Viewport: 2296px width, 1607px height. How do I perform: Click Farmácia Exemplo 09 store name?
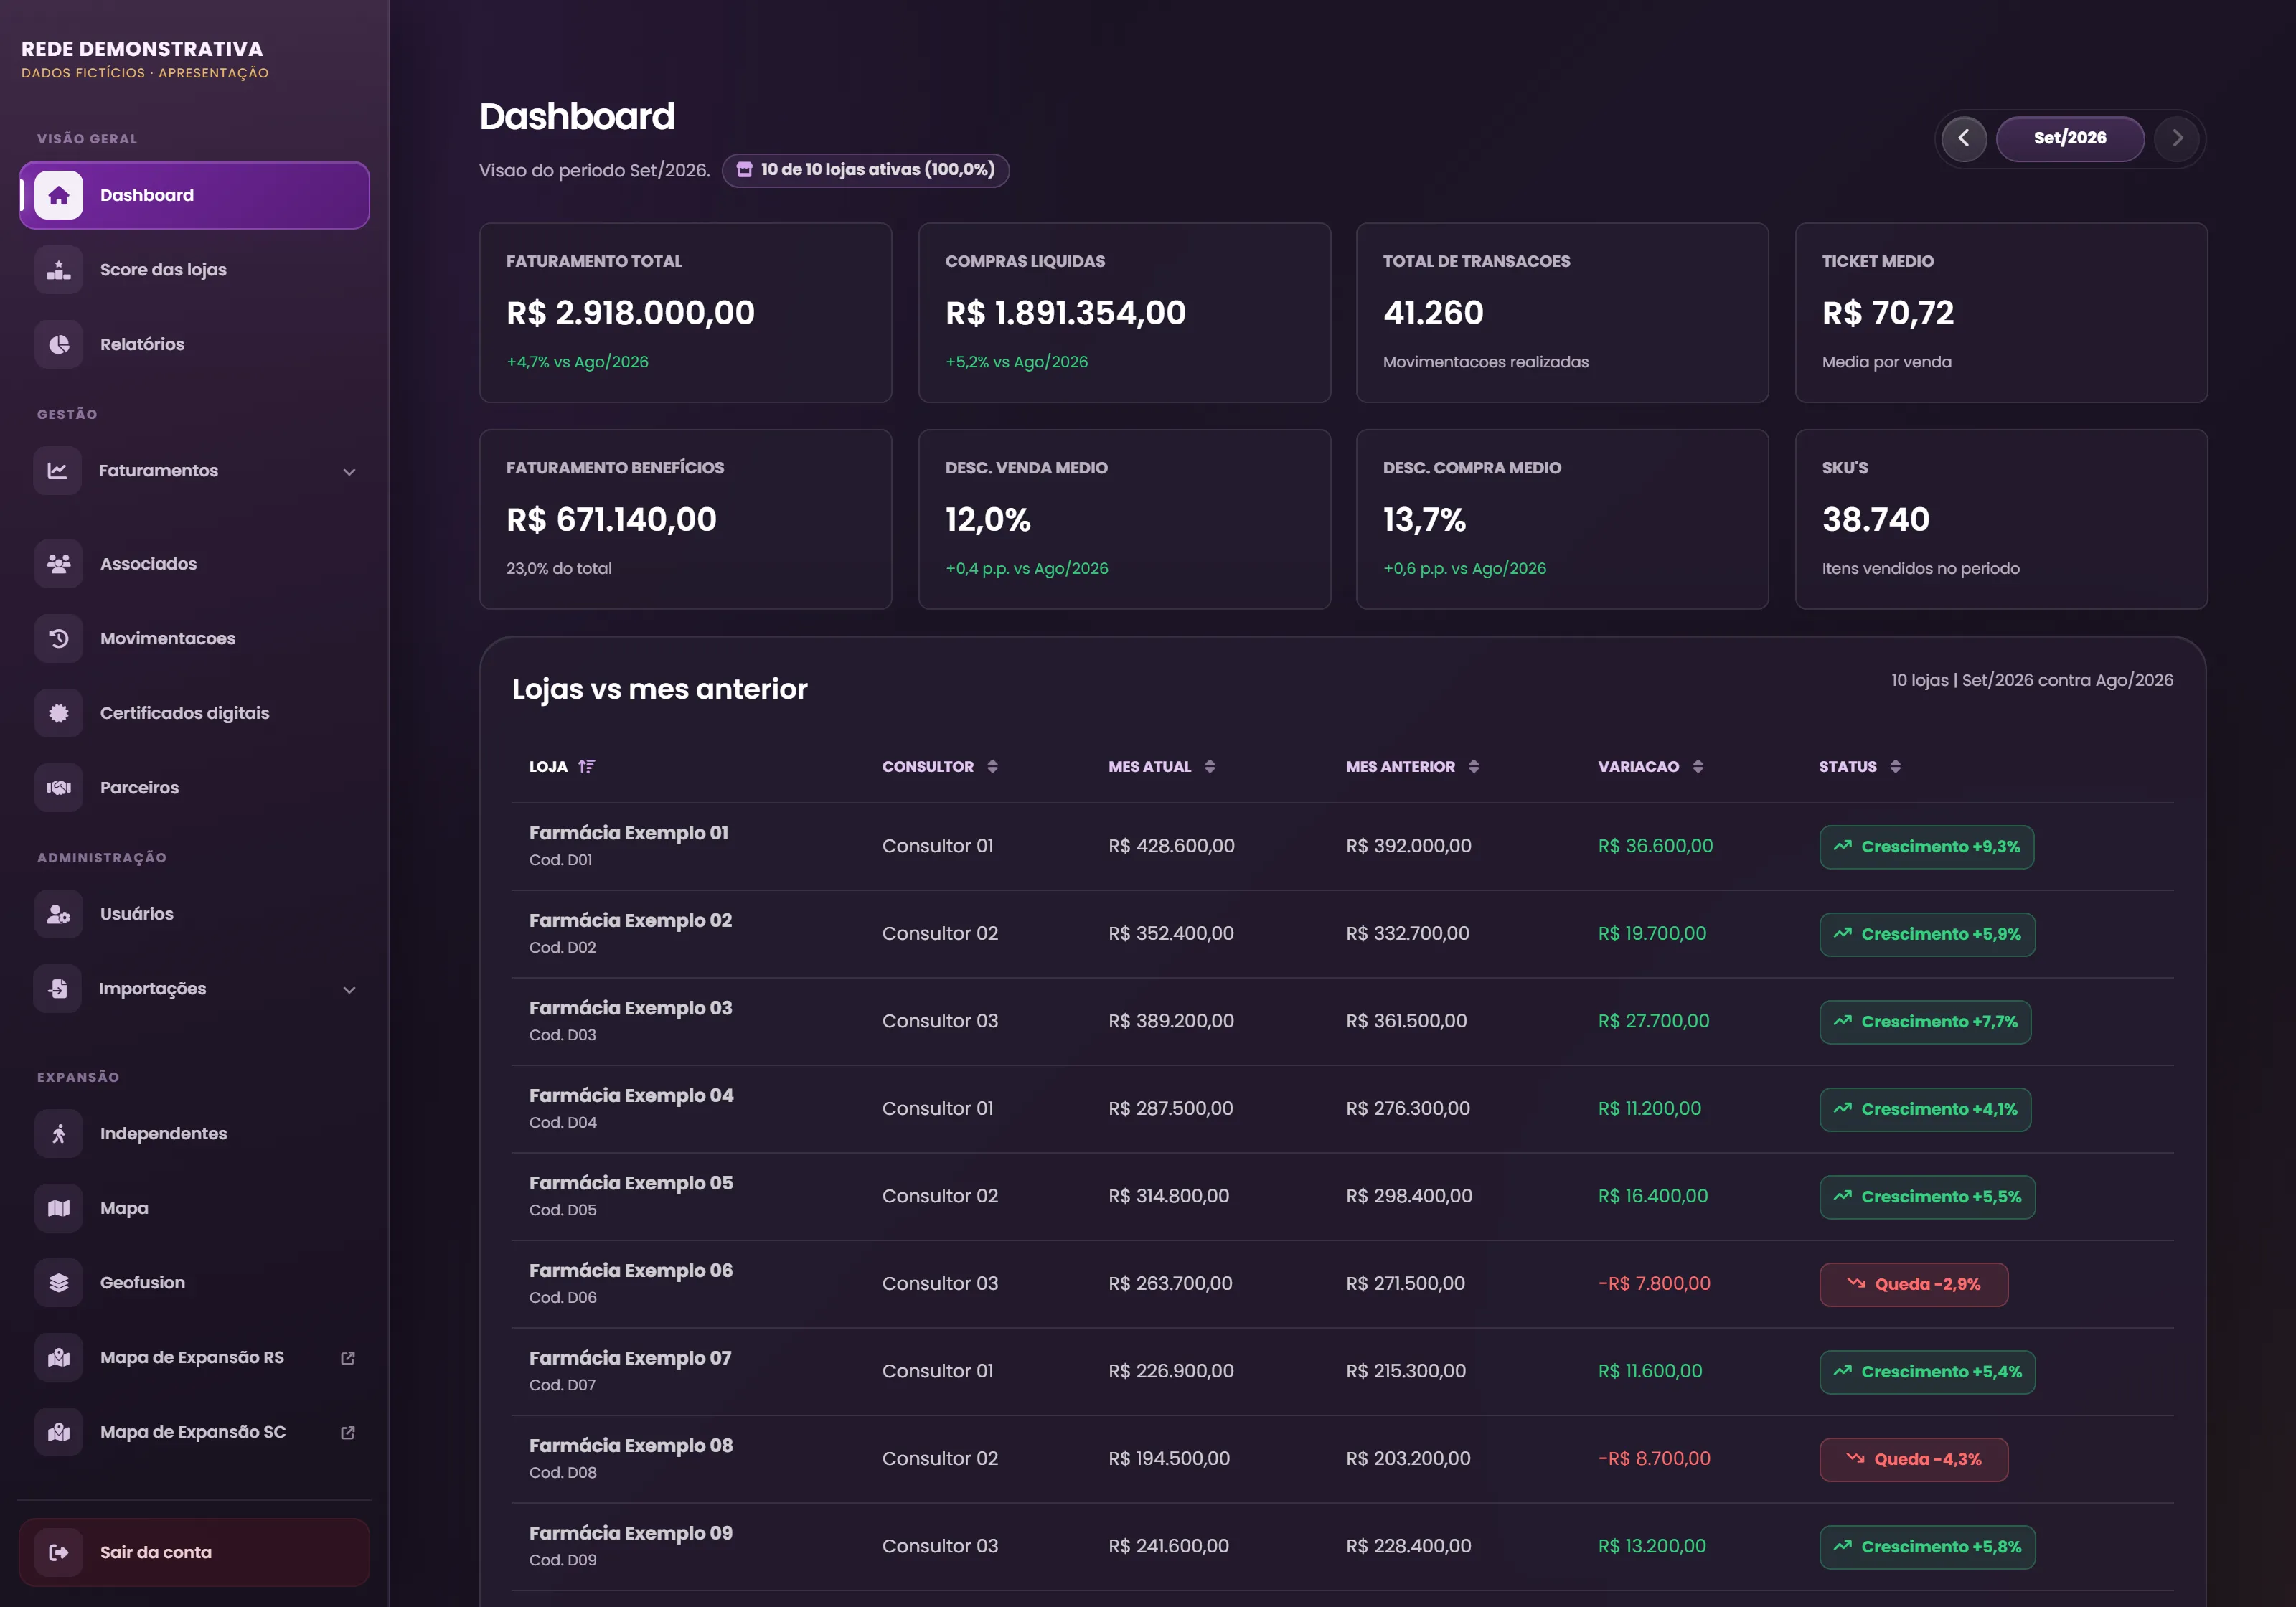631,1533
